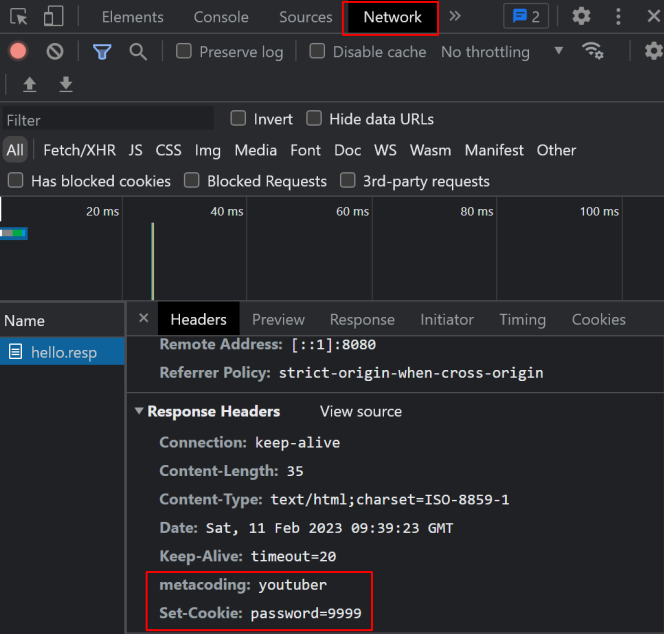
Task: Open the Cookies tab
Action: (598, 319)
